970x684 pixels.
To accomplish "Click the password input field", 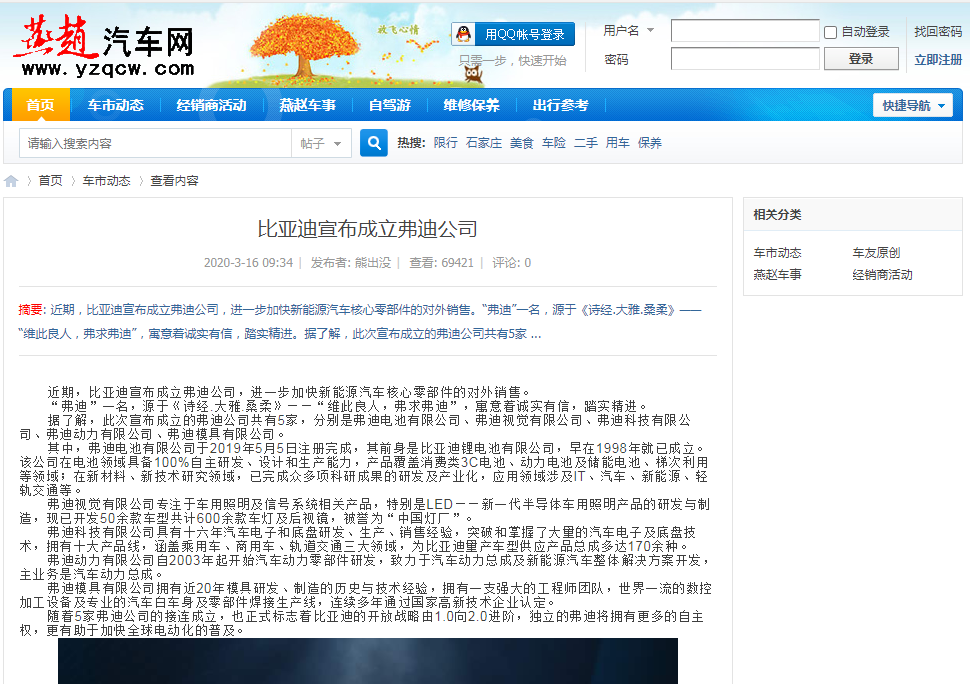I will pos(745,59).
